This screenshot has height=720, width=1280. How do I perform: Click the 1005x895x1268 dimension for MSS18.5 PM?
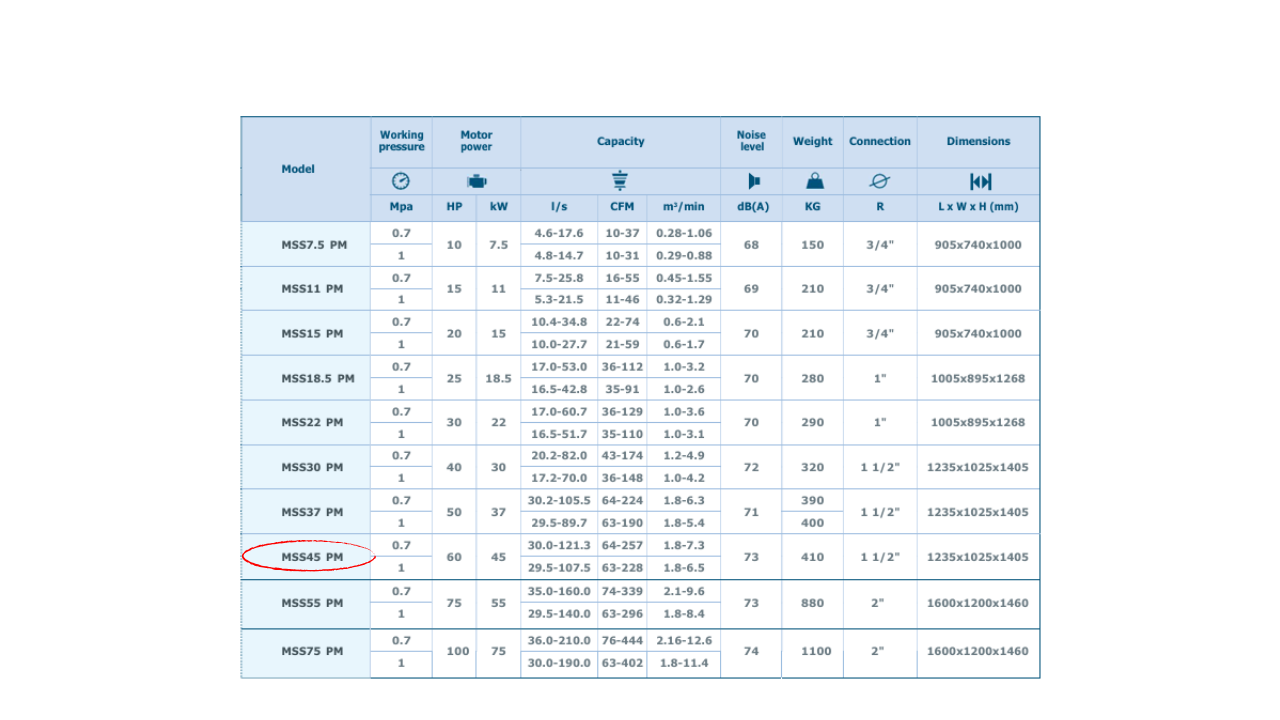[x=979, y=379]
